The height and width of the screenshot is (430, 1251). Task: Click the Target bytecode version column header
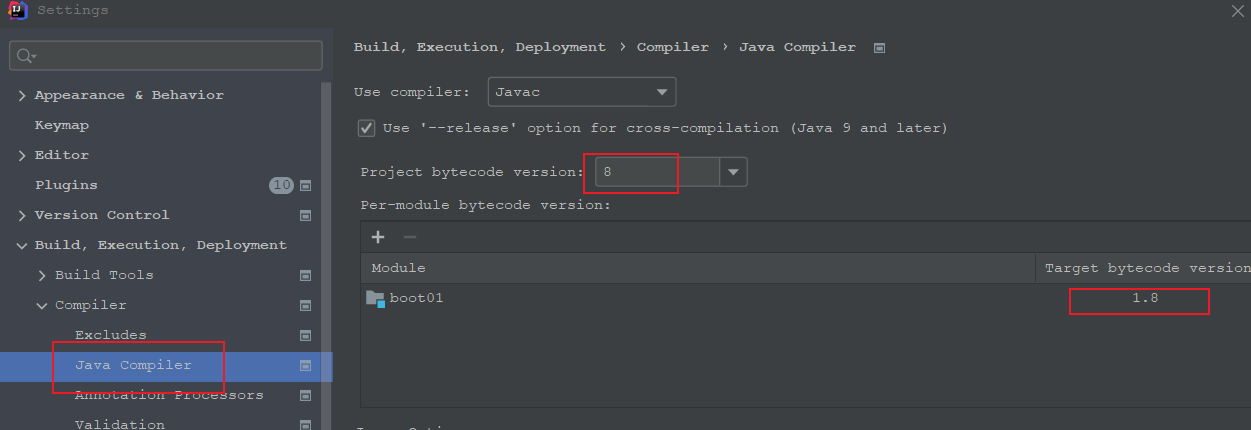(x=1143, y=268)
